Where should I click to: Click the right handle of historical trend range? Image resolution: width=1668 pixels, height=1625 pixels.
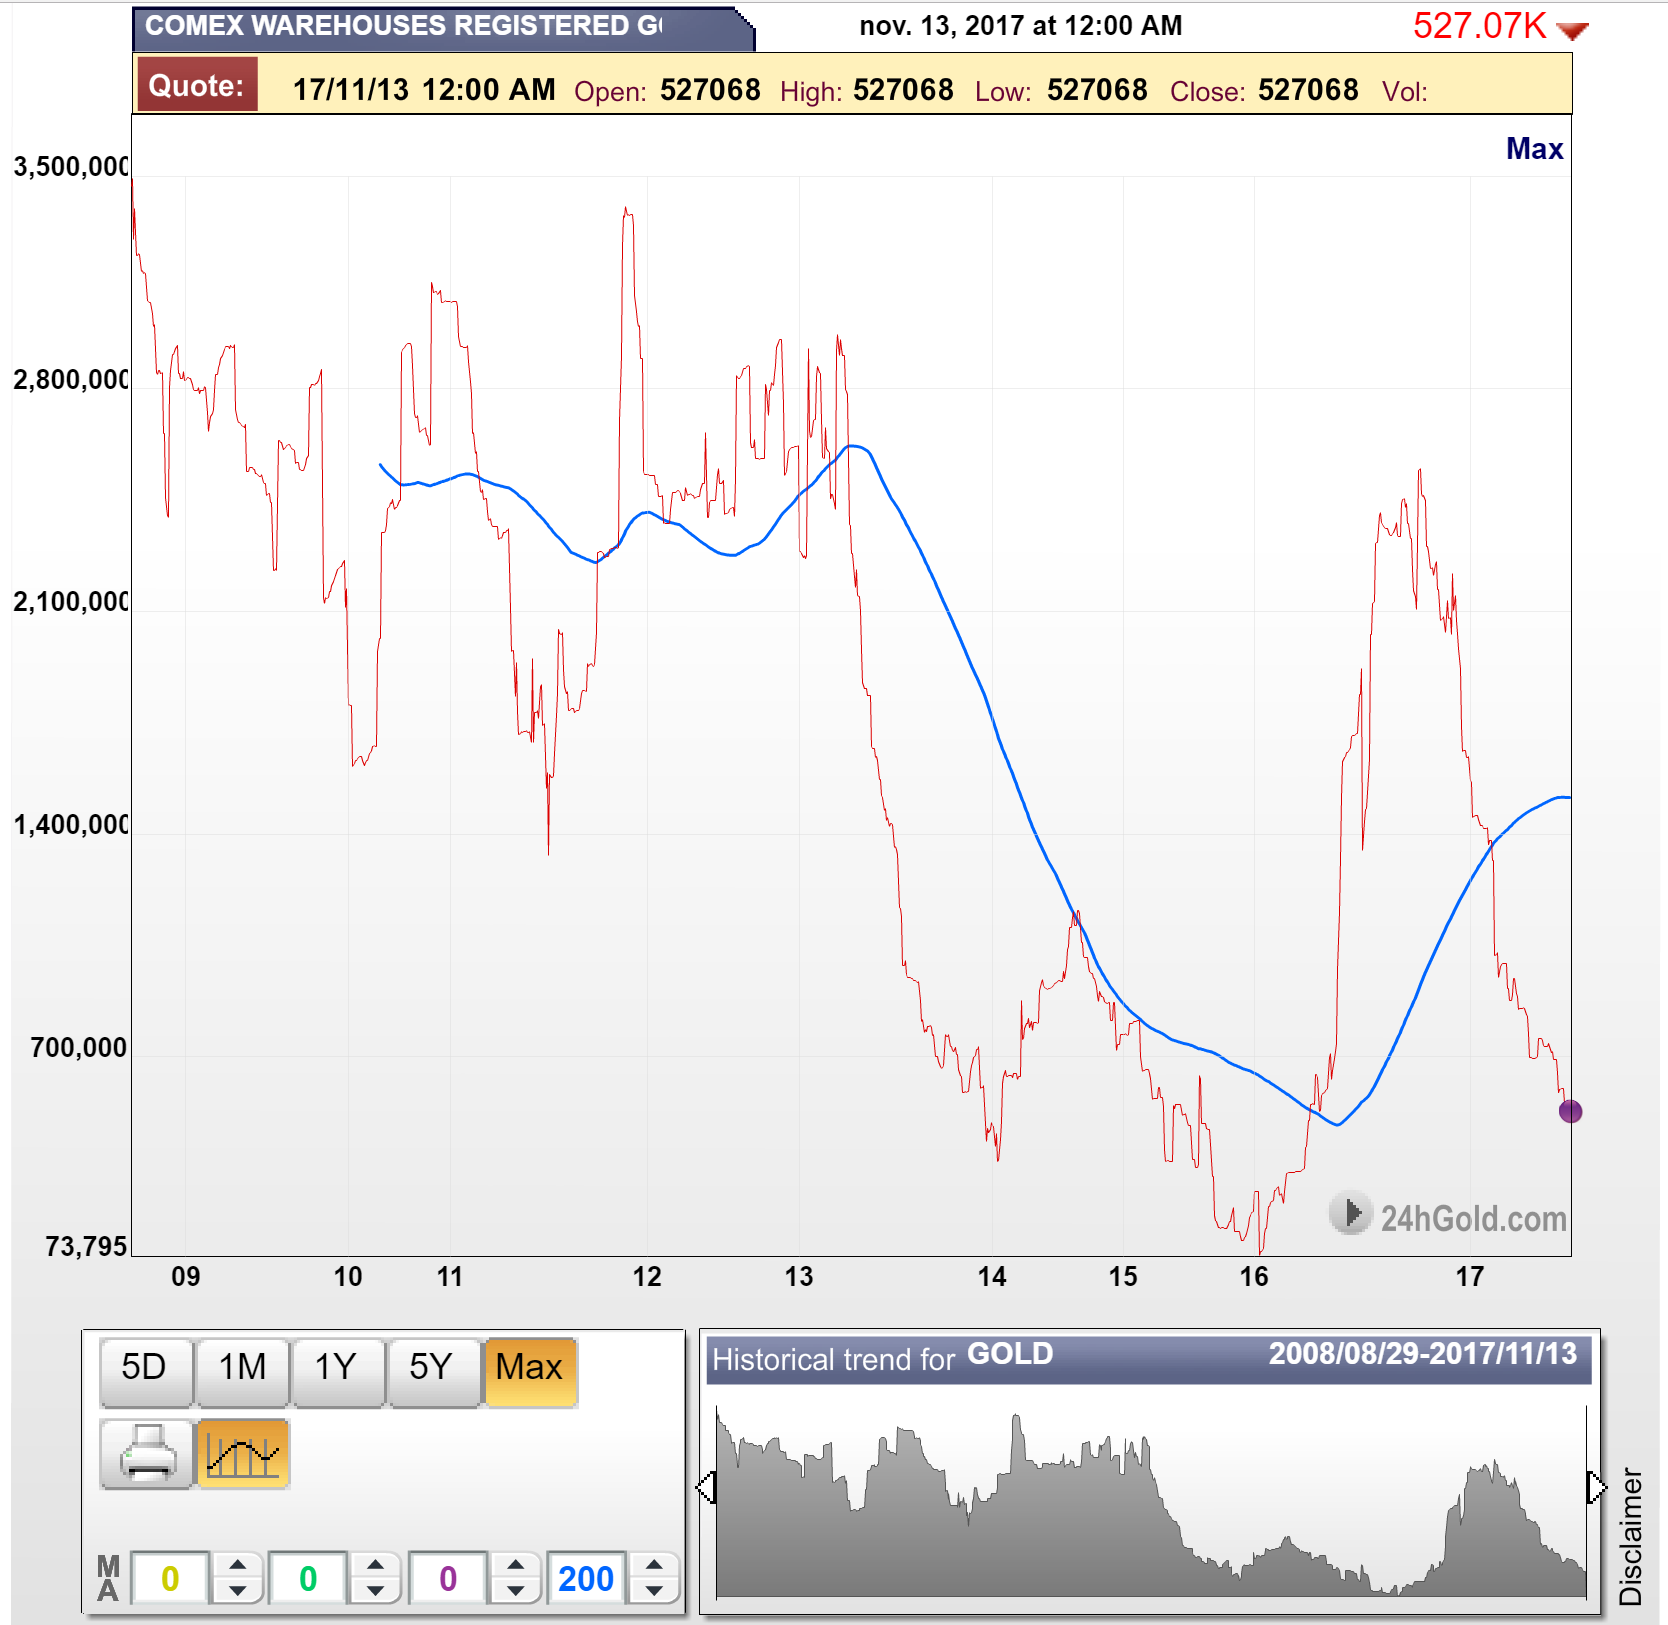1596,1487
